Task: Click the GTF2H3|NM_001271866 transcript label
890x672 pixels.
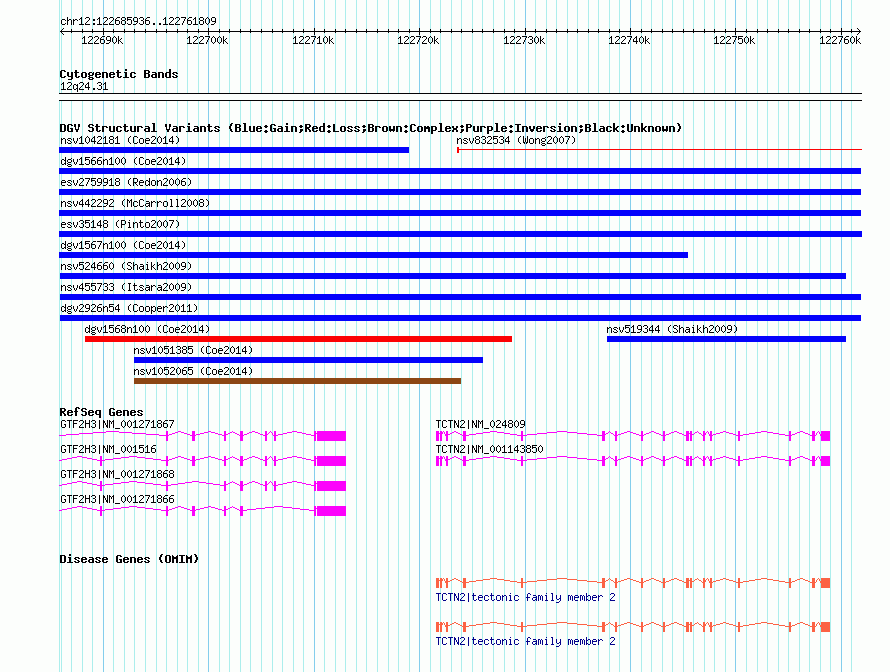Action: pos(117,499)
